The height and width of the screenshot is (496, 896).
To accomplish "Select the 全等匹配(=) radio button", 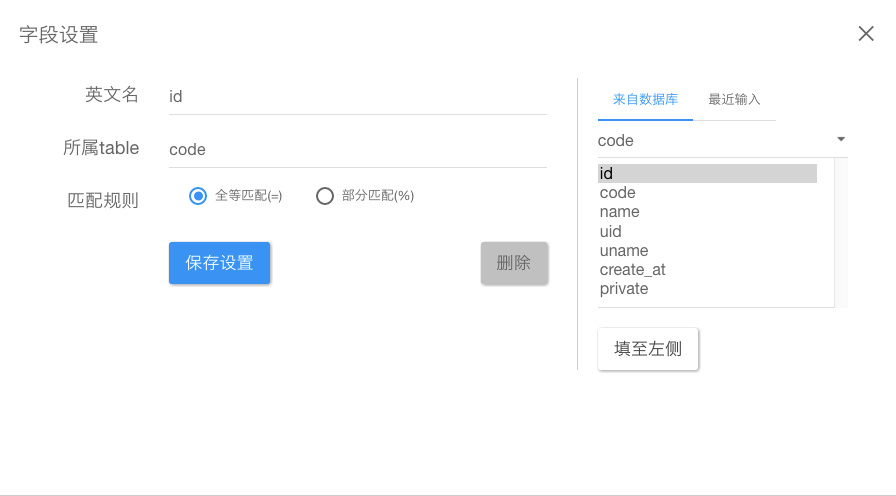I will [198, 196].
